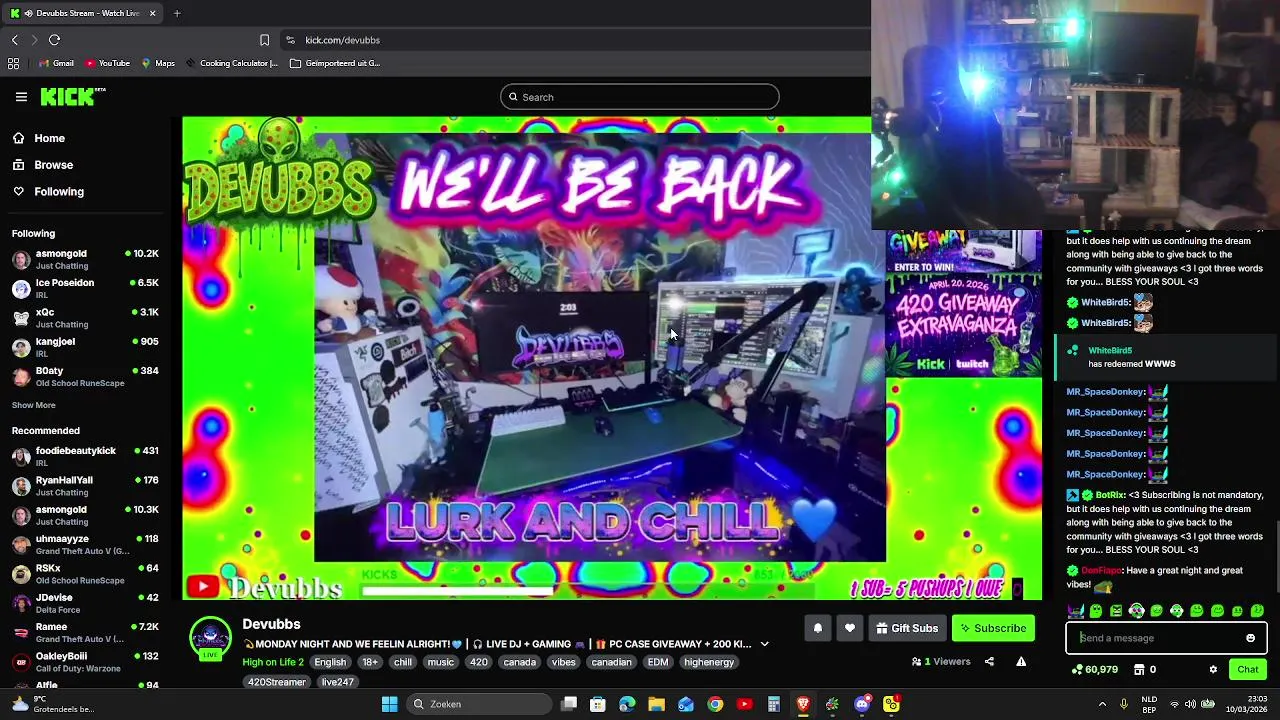Viewport: 1280px width, 720px height.
Task: Open File Explorer from the taskbar
Action: (656, 704)
